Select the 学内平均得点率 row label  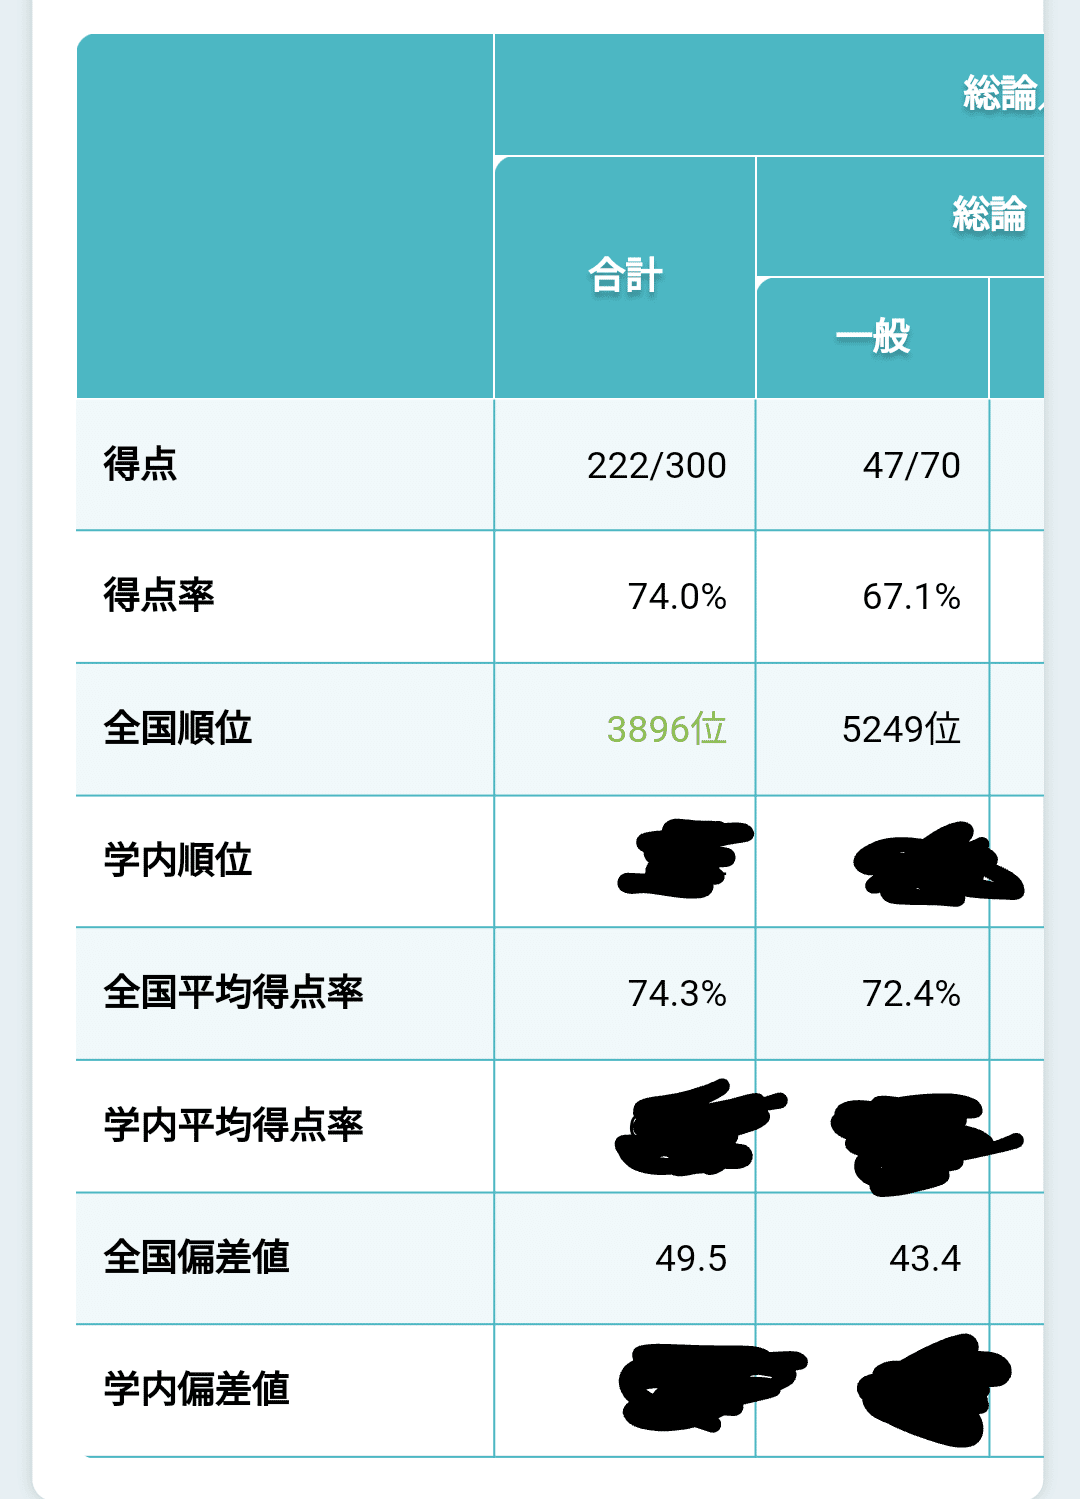[x=233, y=1125]
